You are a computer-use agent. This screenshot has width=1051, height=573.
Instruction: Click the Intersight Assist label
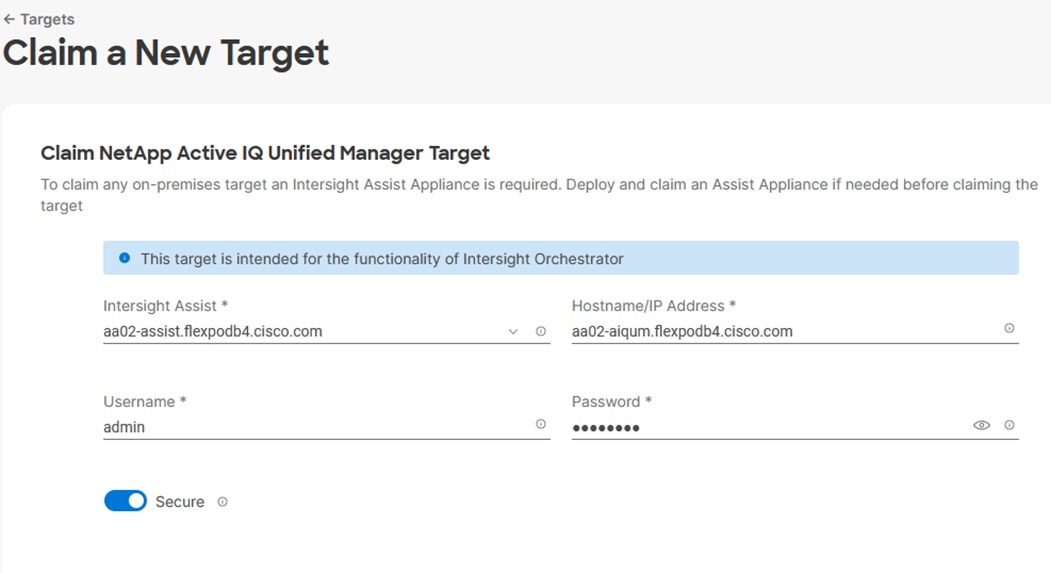166,306
